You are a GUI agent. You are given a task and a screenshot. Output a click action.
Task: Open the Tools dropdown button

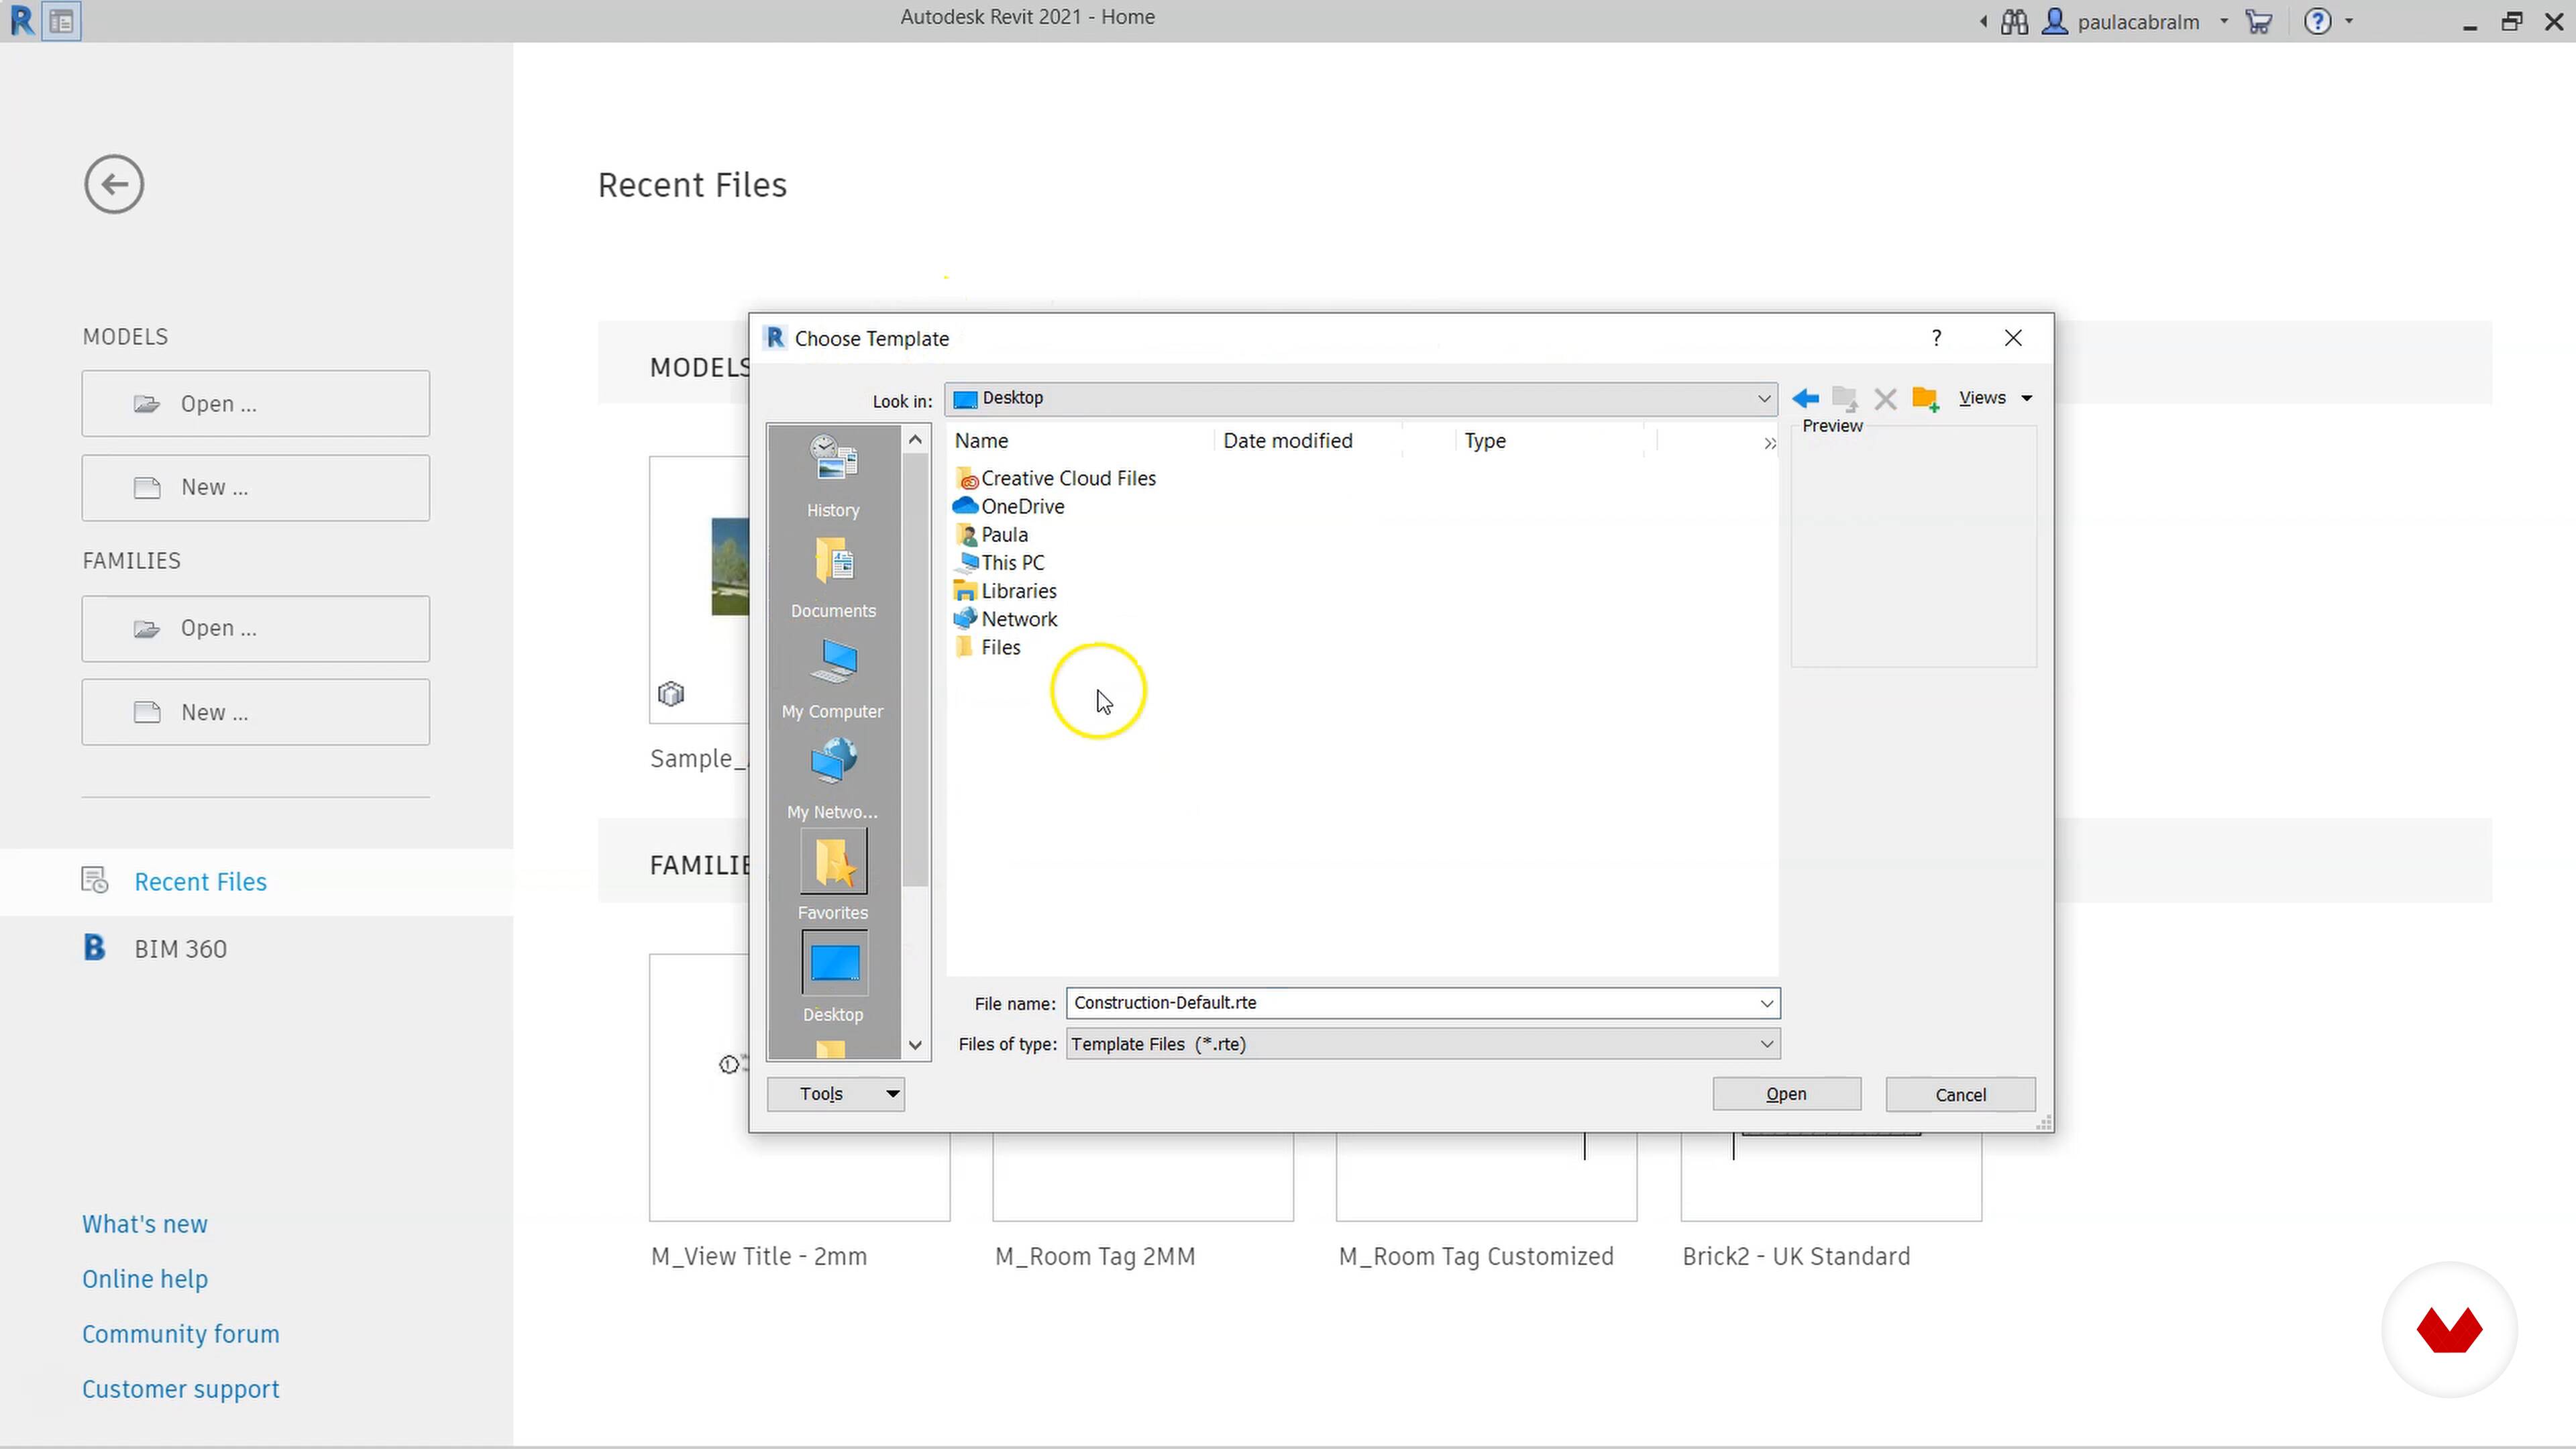836,1094
